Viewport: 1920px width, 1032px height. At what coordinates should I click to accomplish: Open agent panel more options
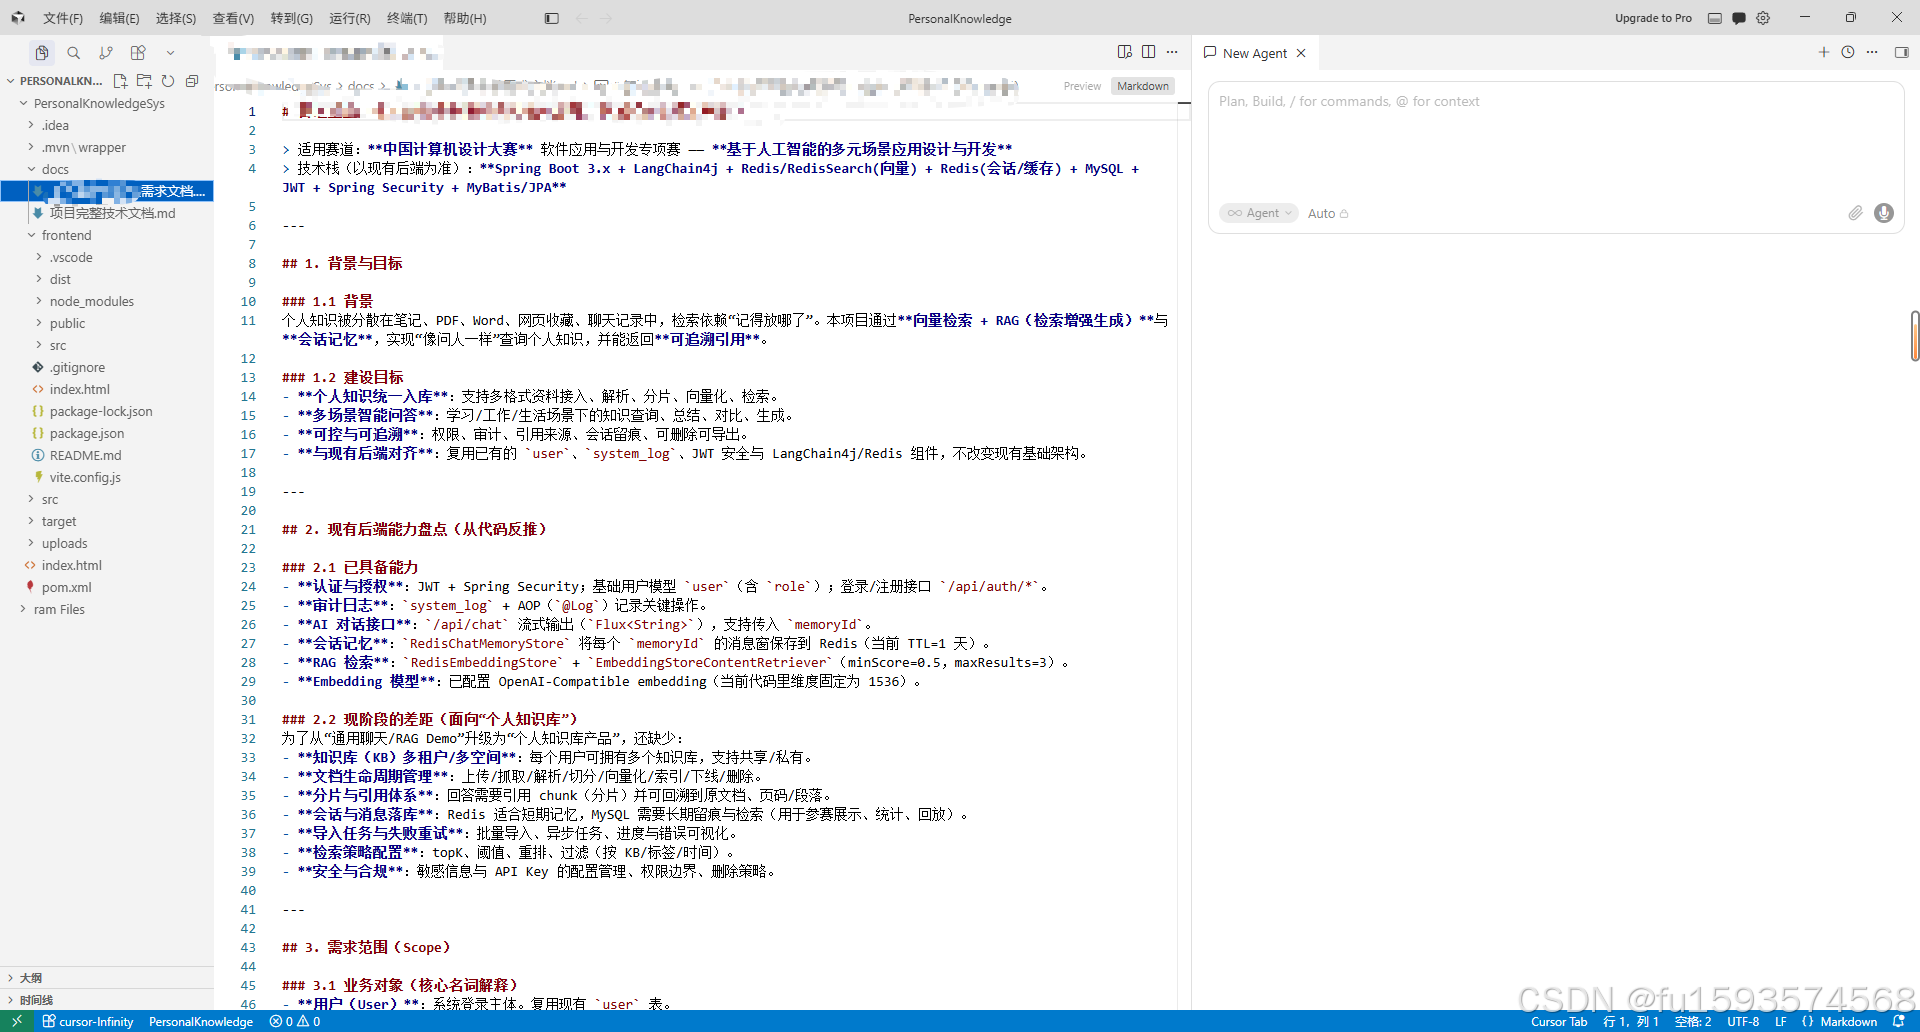click(1872, 52)
